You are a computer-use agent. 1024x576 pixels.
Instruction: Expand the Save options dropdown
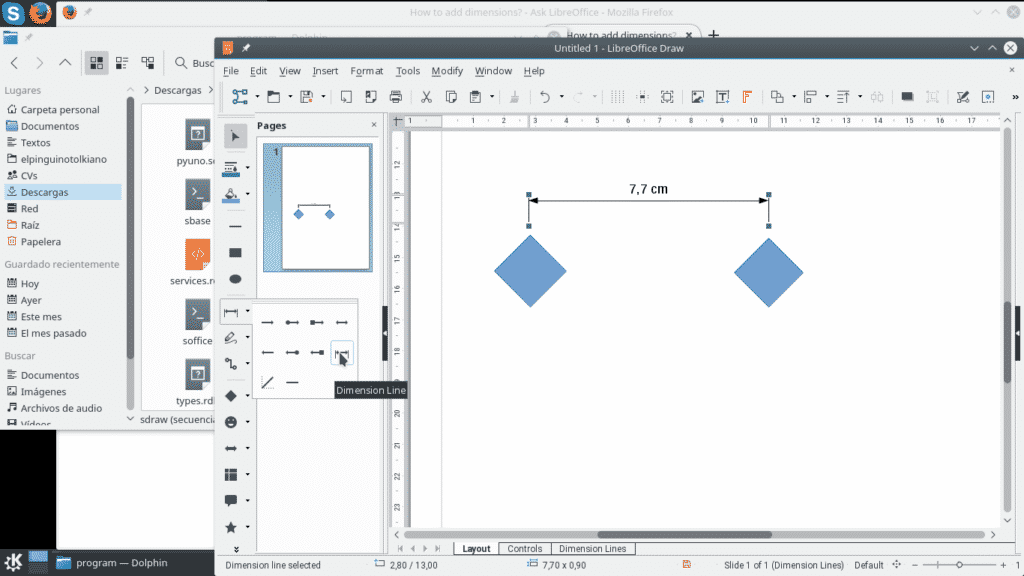pos(323,97)
